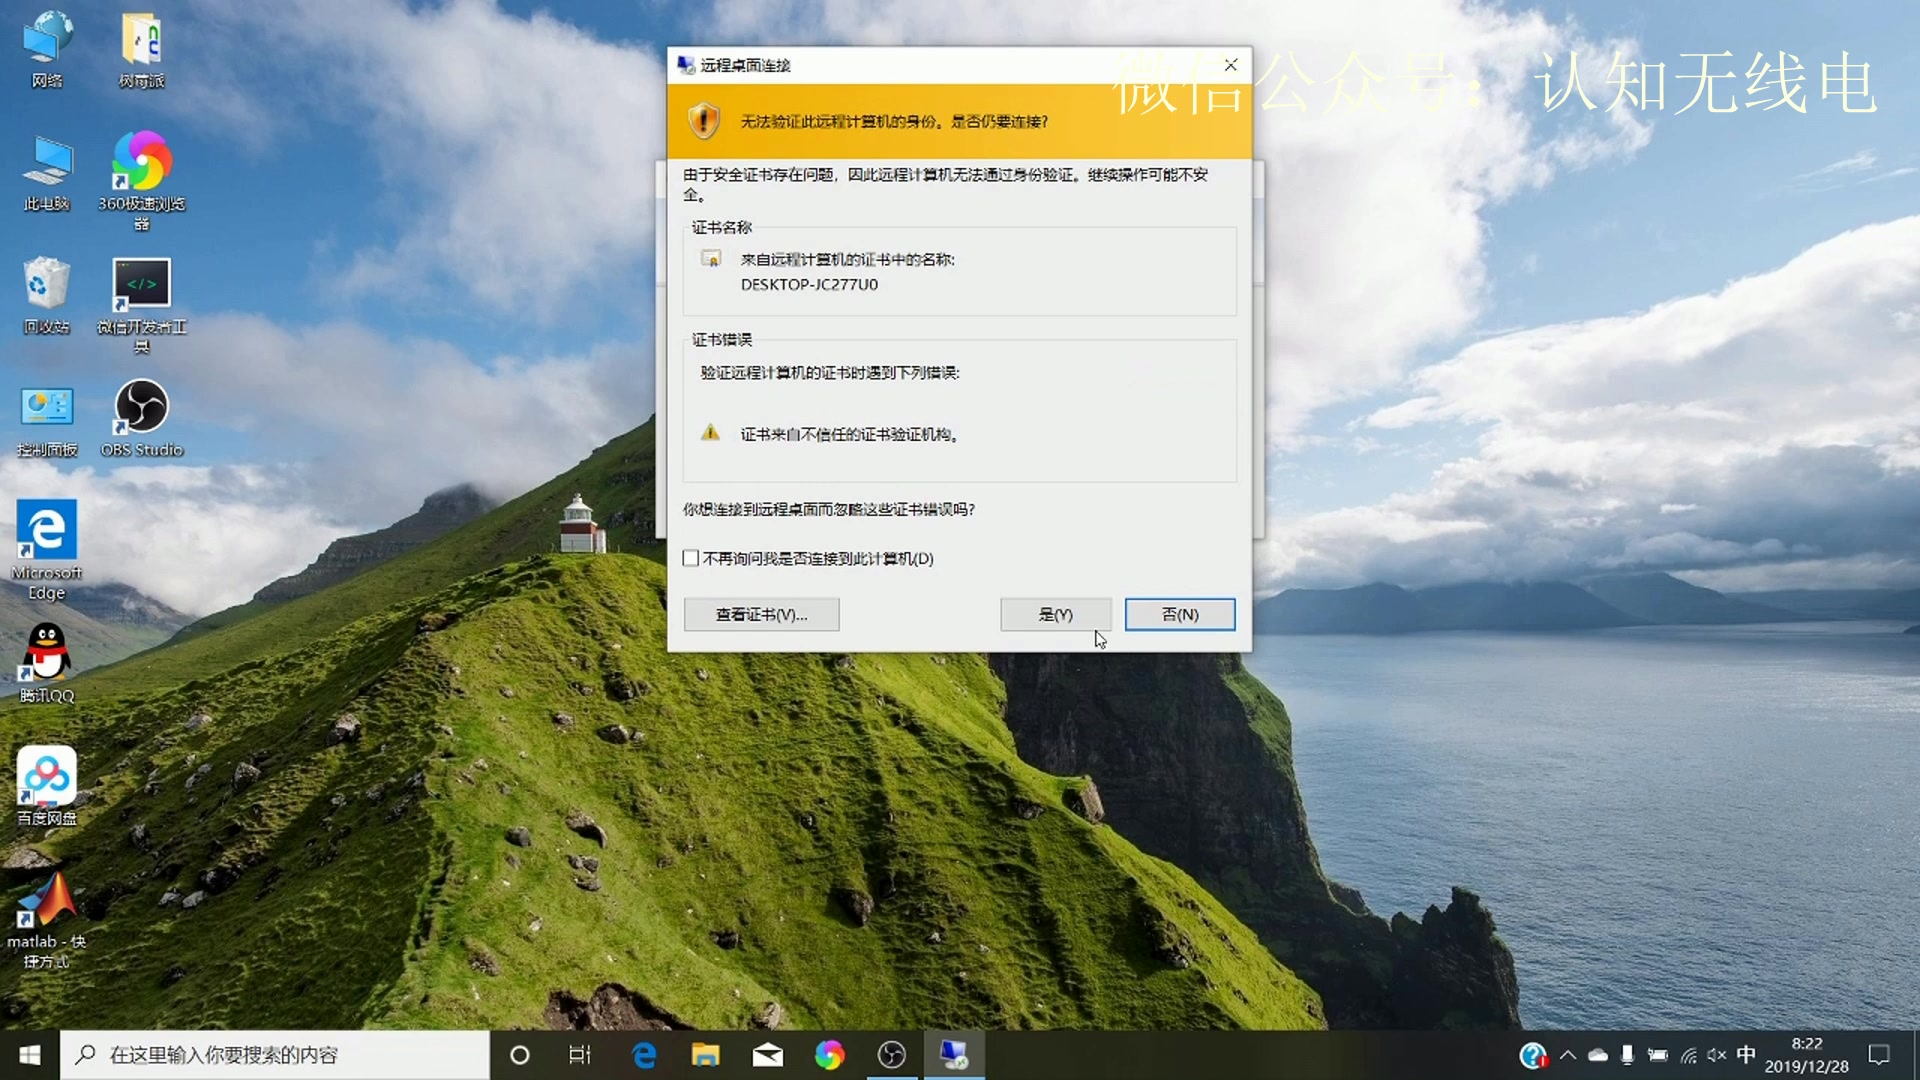Viewport: 1920px width, 1080px height.
Task: Open the Recycle Bin icon
Action: (46, 285)
